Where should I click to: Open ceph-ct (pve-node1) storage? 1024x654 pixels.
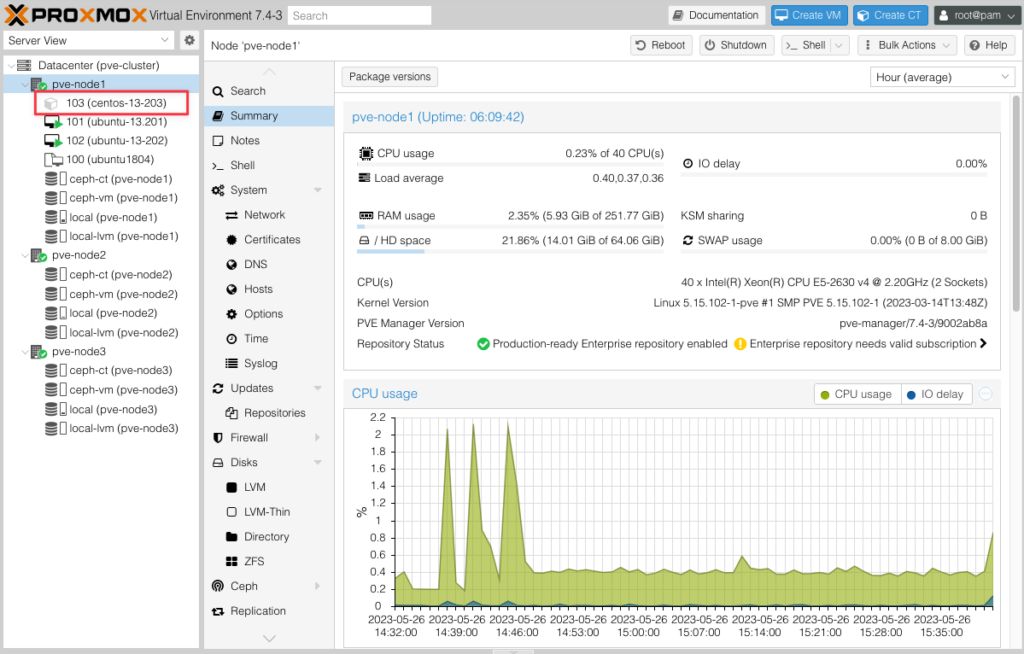pos(121,179)
